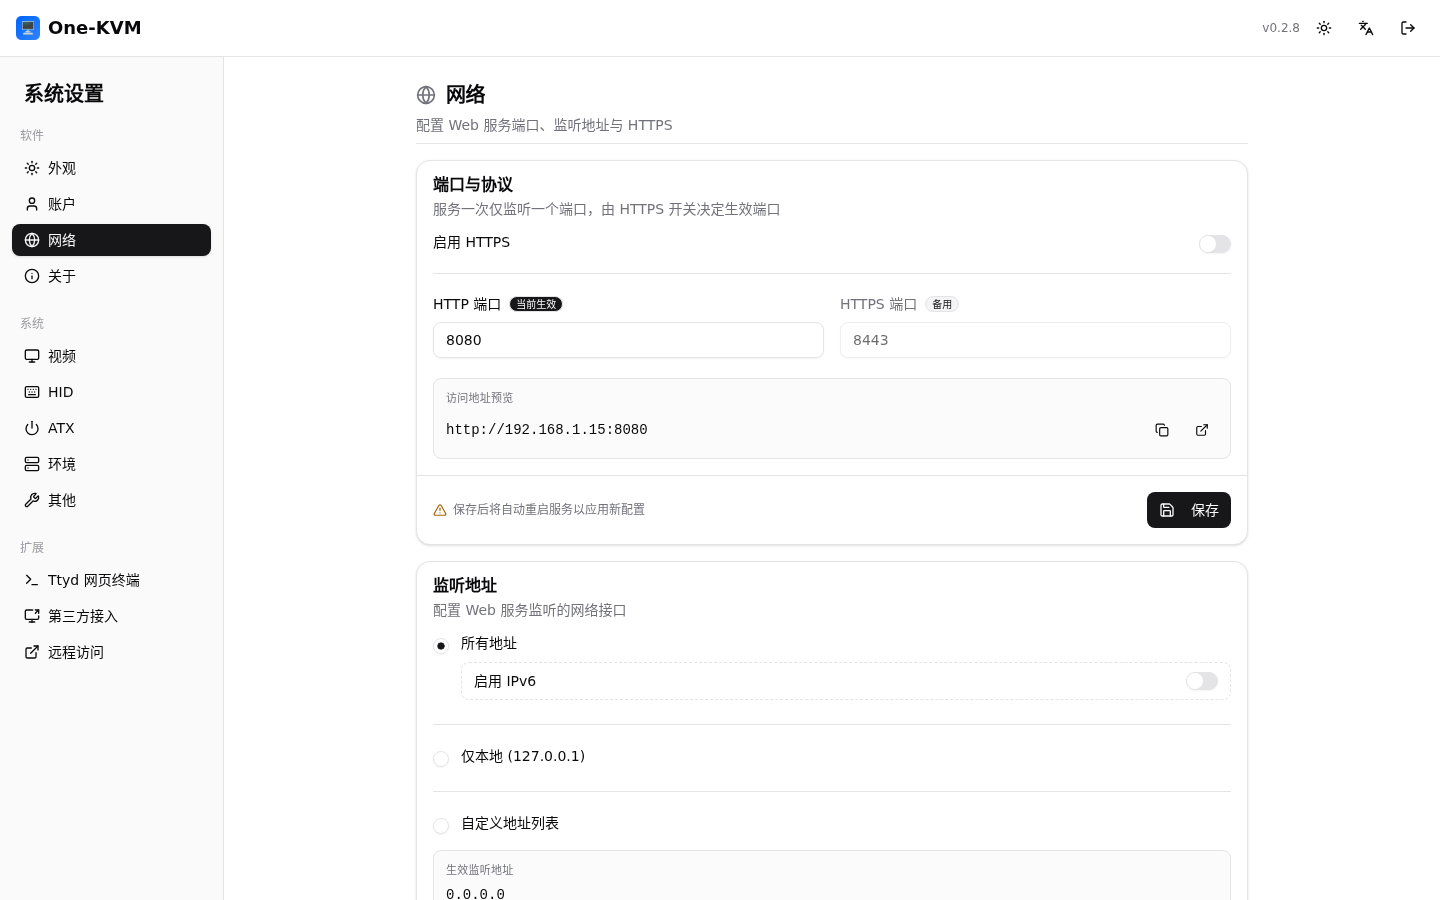
Task: Open the 关于 about page
Action: point(112,276)
